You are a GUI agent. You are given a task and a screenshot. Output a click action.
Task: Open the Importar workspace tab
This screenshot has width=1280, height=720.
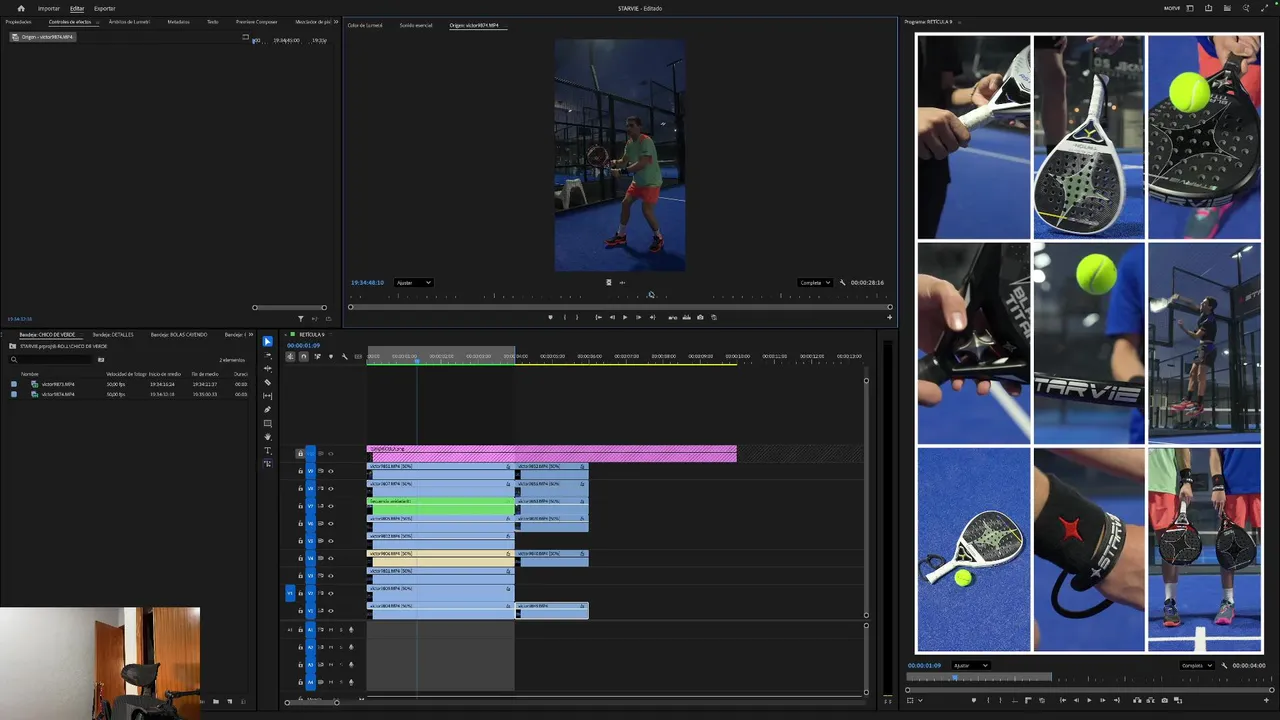point(49,8)
